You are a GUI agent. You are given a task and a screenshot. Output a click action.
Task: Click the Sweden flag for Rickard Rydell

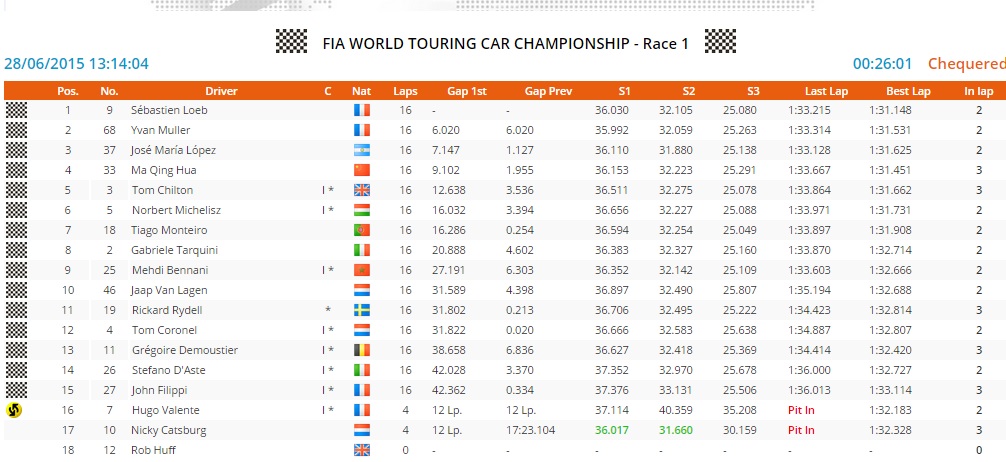(x=361, y=310)
